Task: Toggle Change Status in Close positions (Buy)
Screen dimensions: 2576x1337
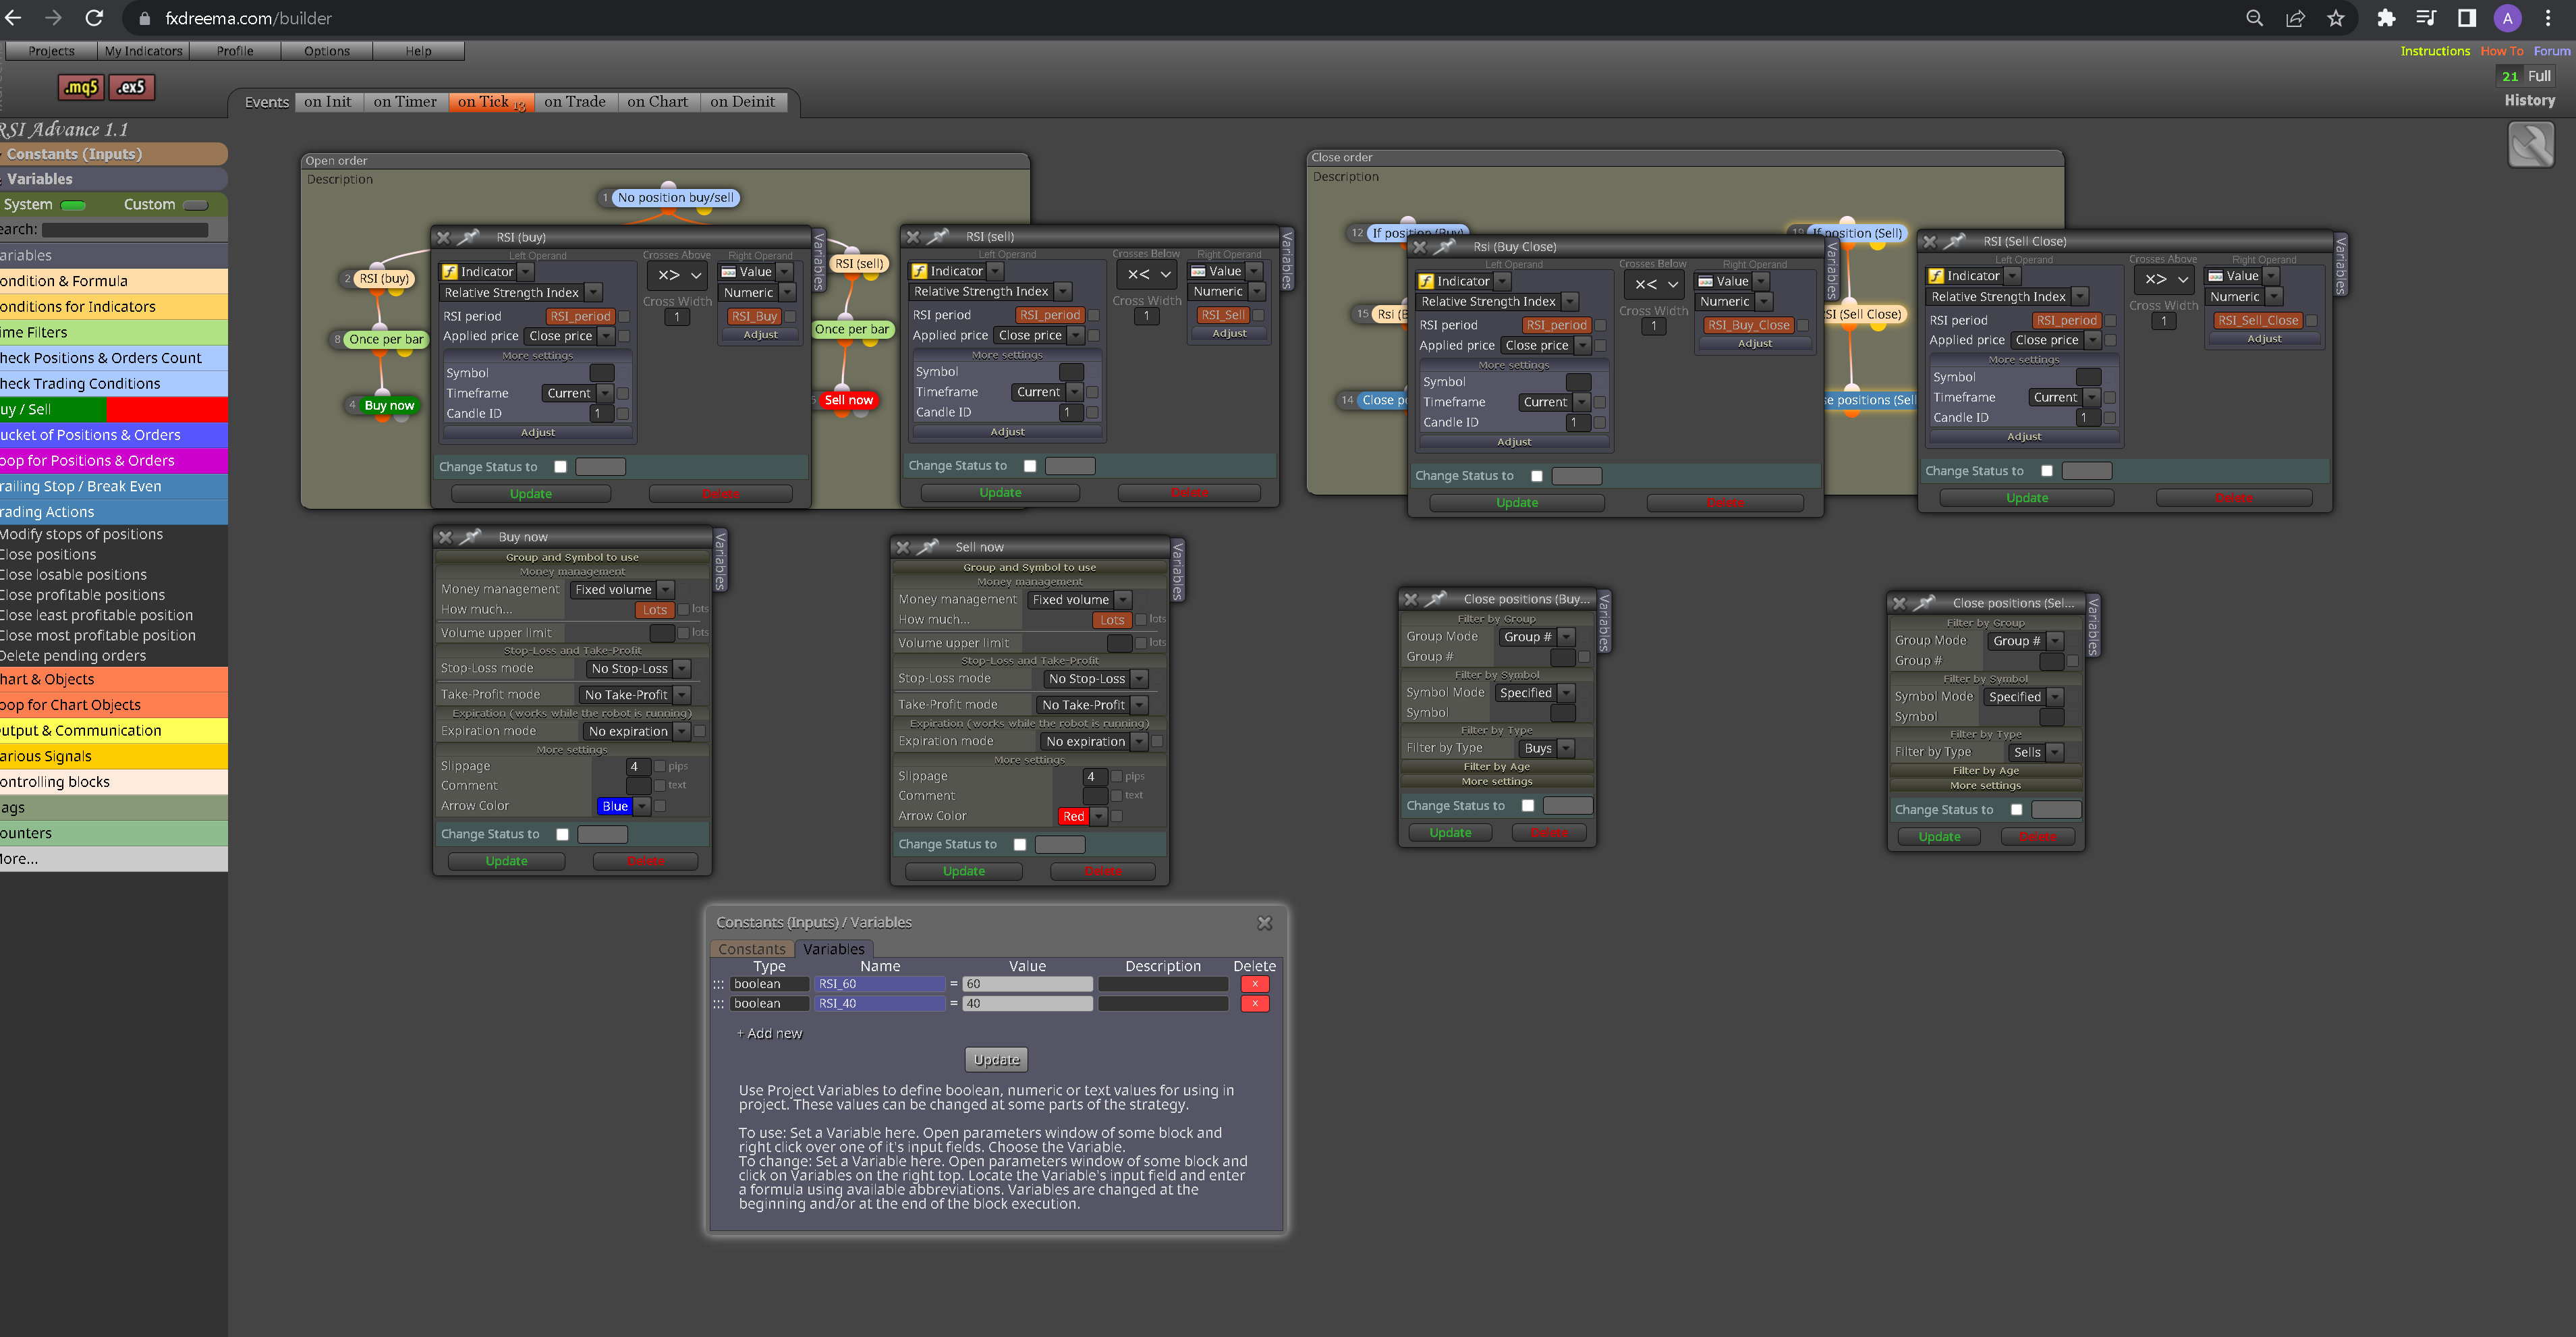Action: pyautogui.click(x=1528, y=806)
